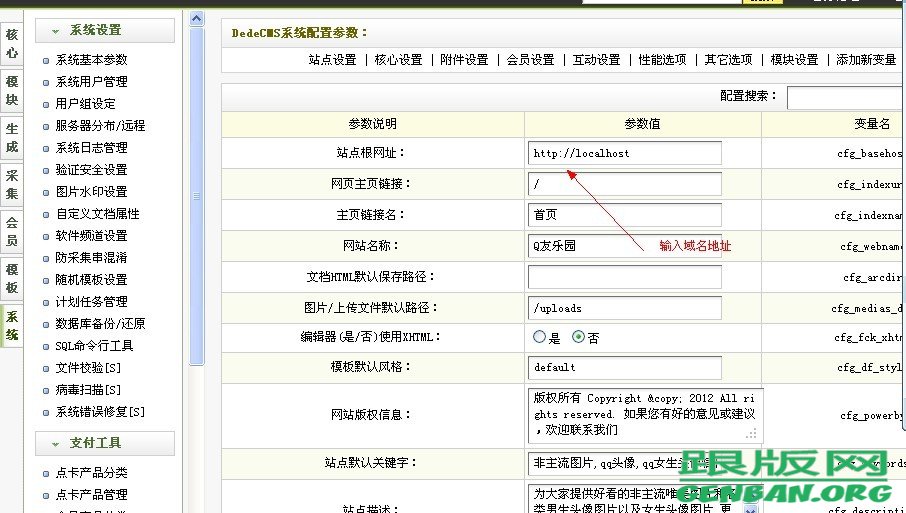Open 防采集串混淆

tap(91, 258)
